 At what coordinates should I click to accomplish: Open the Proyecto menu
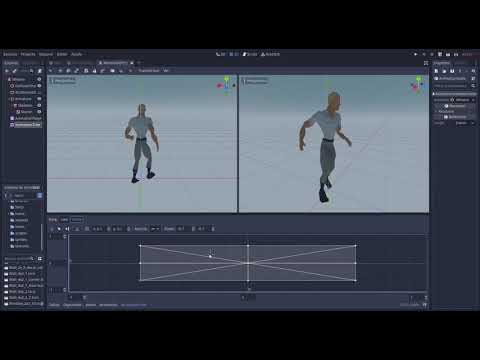click(x=28, y=54)
